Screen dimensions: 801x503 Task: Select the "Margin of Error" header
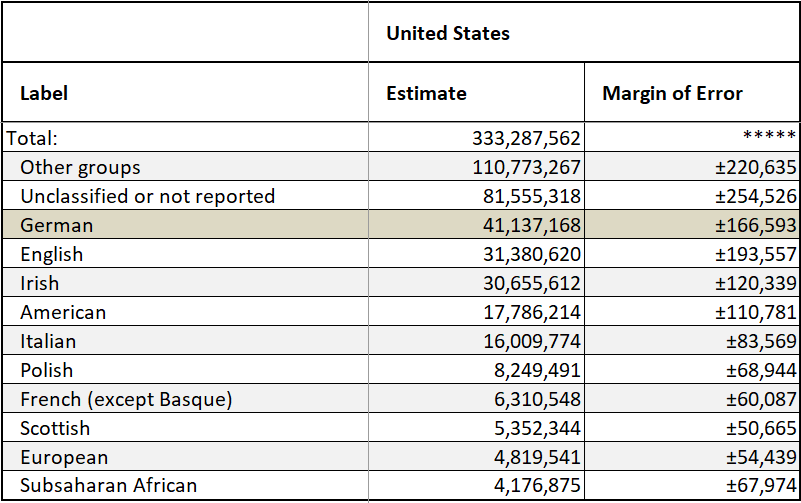[672, 93]
